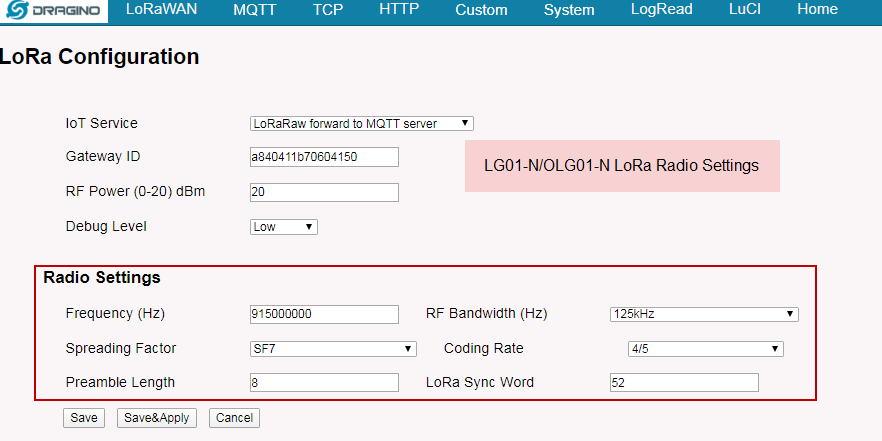Edit the LoRa Sync Word field

pos(685,383)
